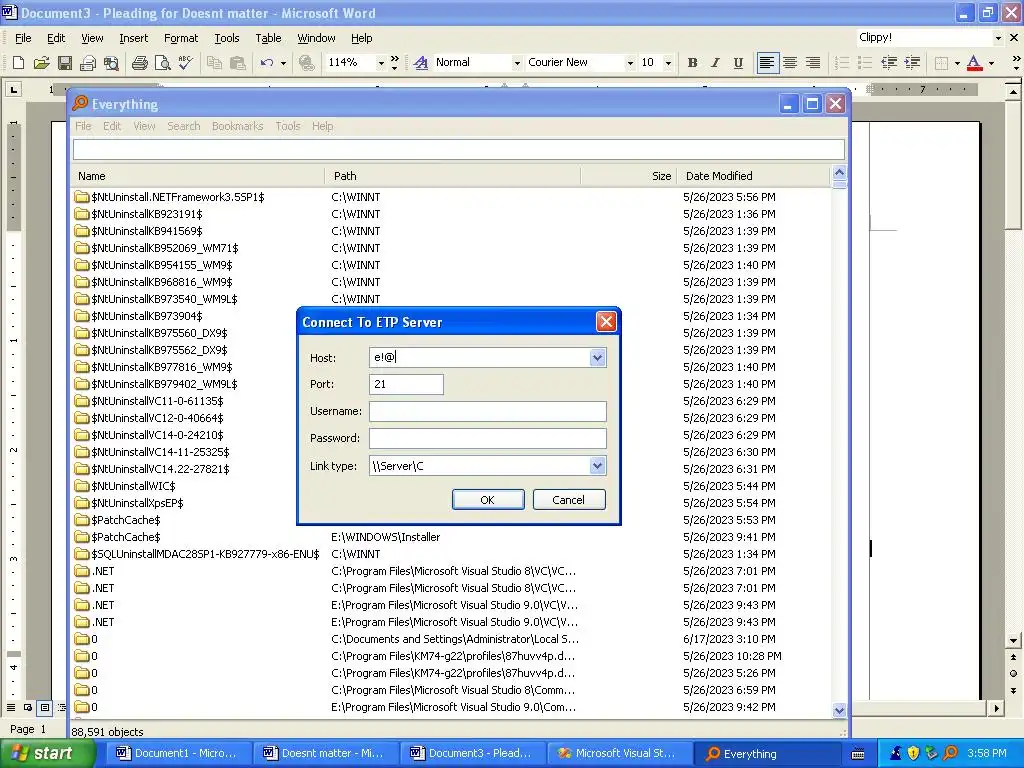Open Word's Window menu
The width and height of the screenshot is (1024, 768).
click(316, 38)
